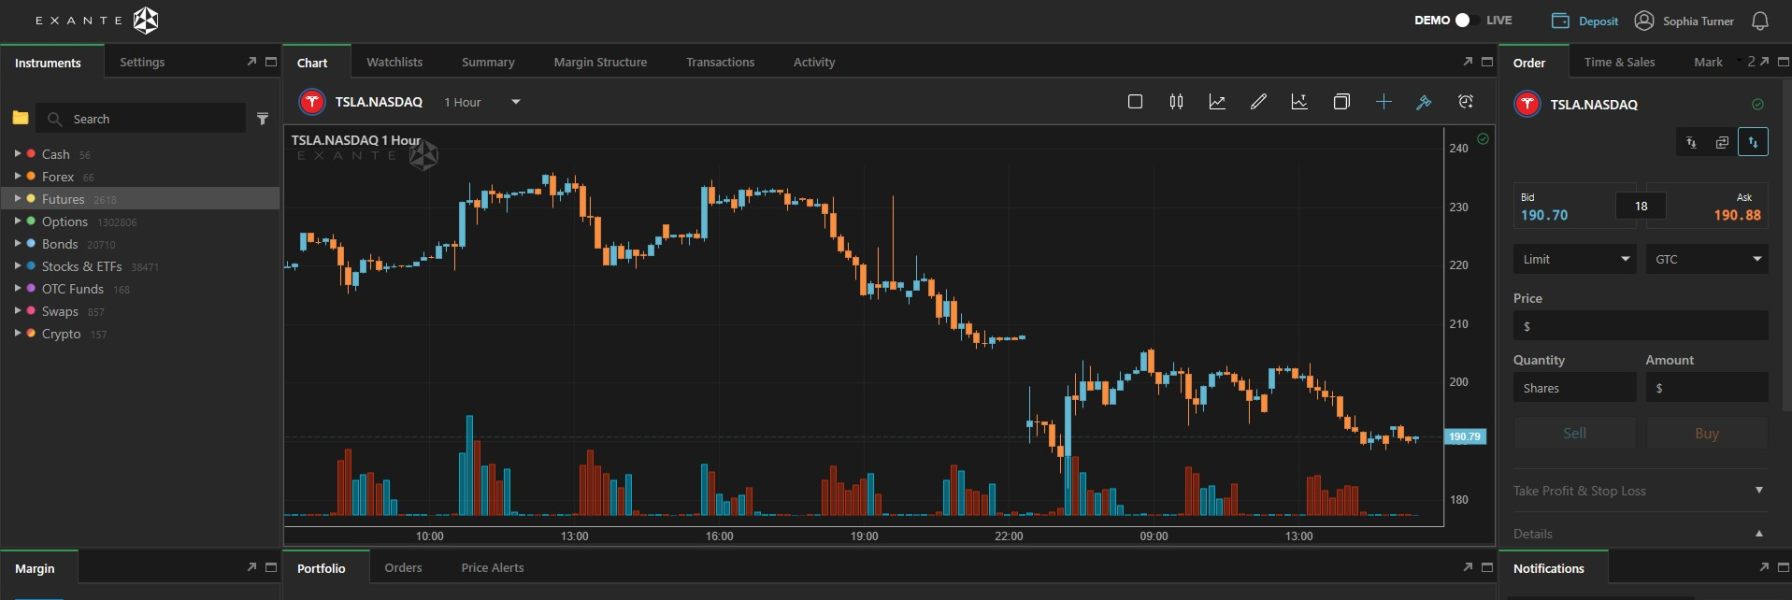Expand the Options tree arrow

click(17, 221)
